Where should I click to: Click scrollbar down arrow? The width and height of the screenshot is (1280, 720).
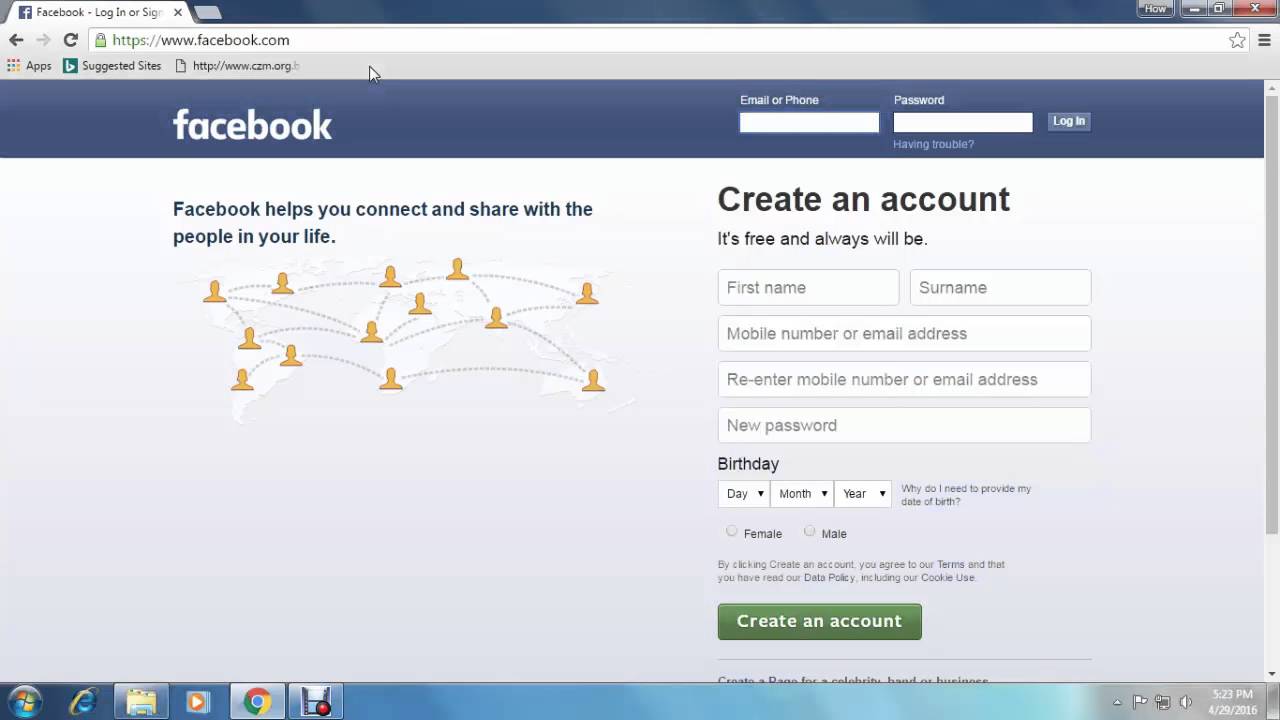click(x=1272, y=674)
